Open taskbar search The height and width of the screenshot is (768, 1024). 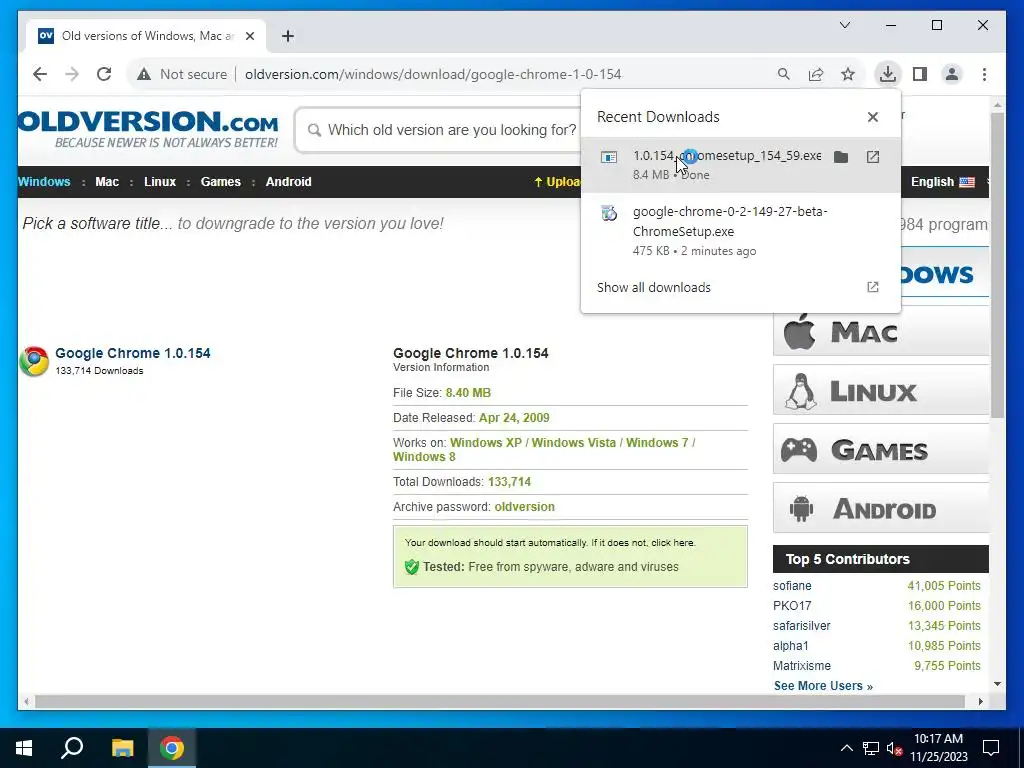coord(72,748)
